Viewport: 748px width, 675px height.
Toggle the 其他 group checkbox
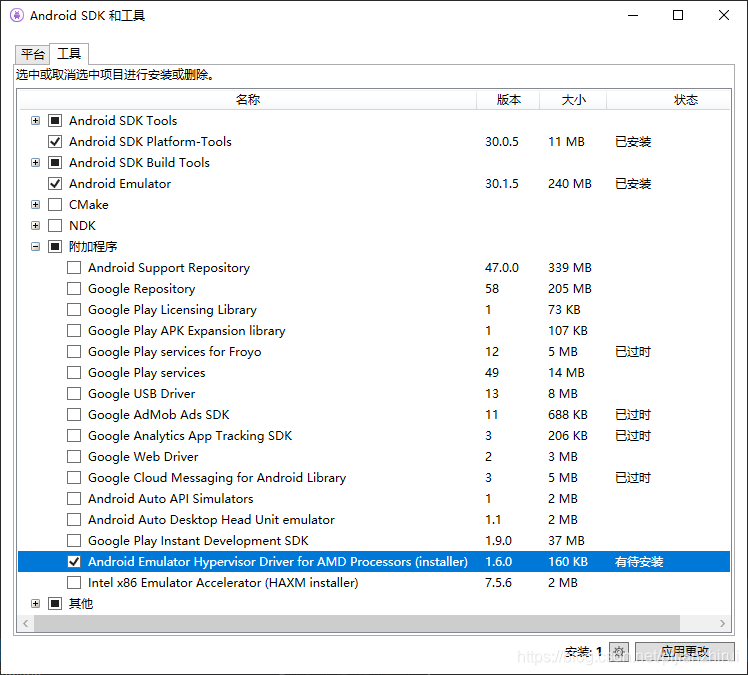point(55,603)
